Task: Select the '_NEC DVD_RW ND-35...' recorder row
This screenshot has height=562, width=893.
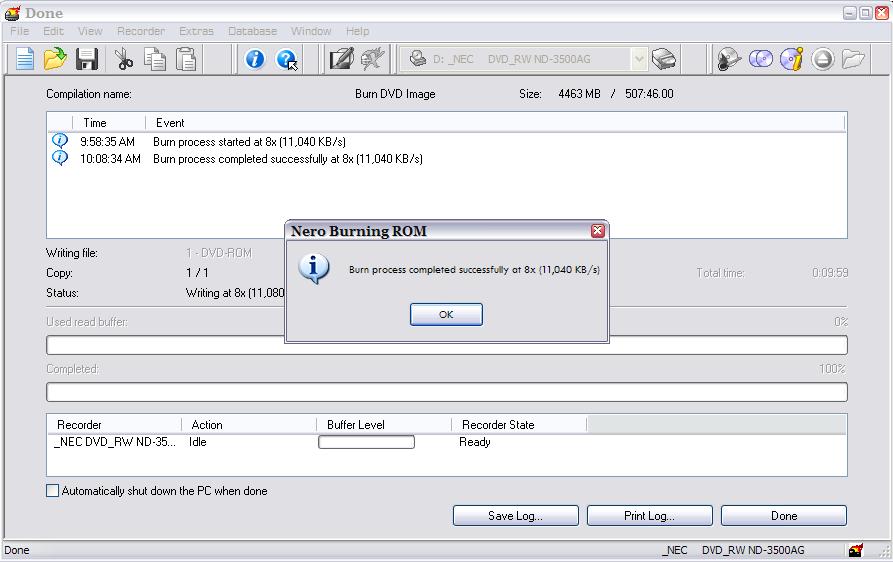Action: click(115, 442)
